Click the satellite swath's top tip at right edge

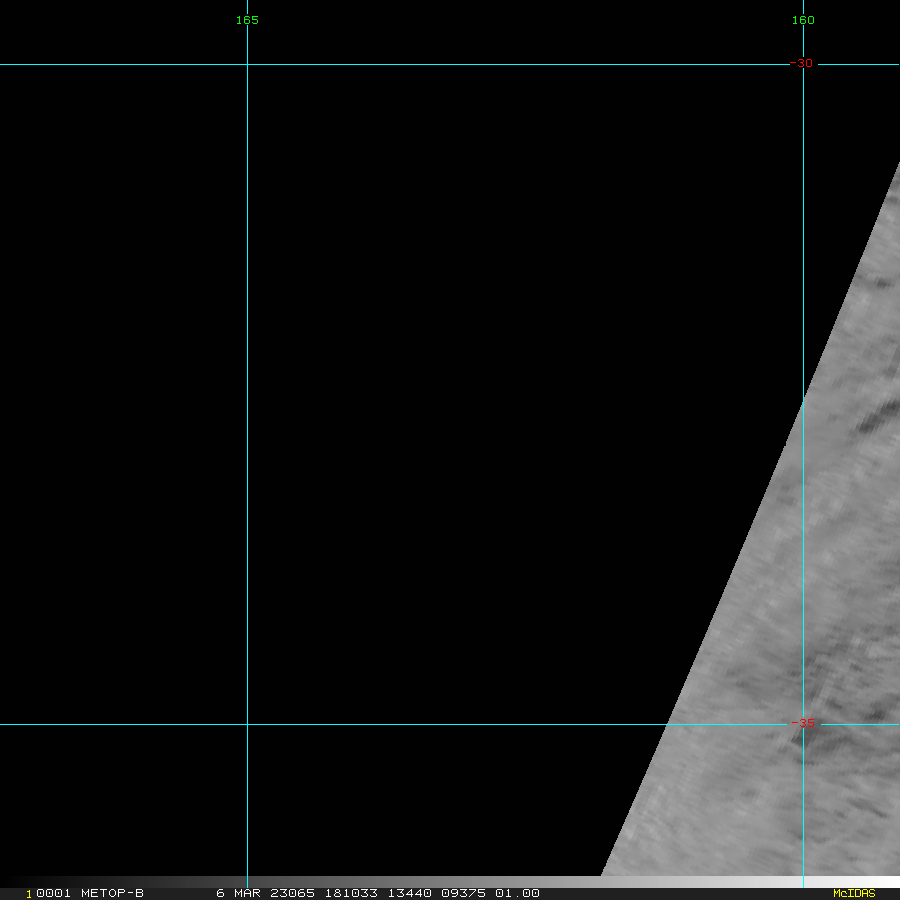click(x=897, y=165)
